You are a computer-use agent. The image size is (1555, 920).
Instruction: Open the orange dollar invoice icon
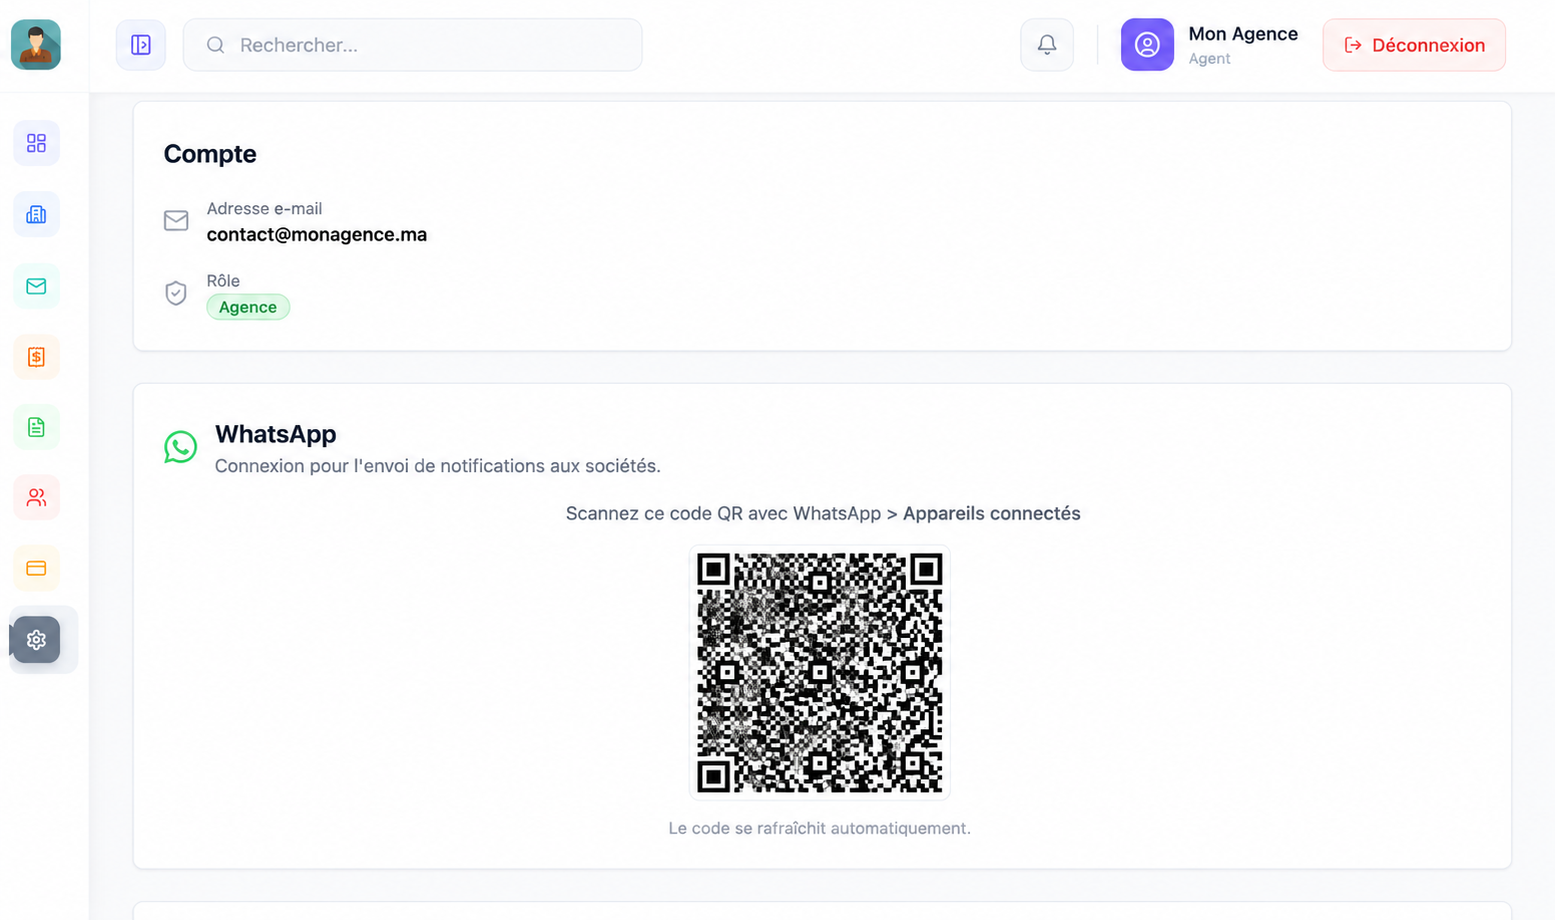[36, 357]
